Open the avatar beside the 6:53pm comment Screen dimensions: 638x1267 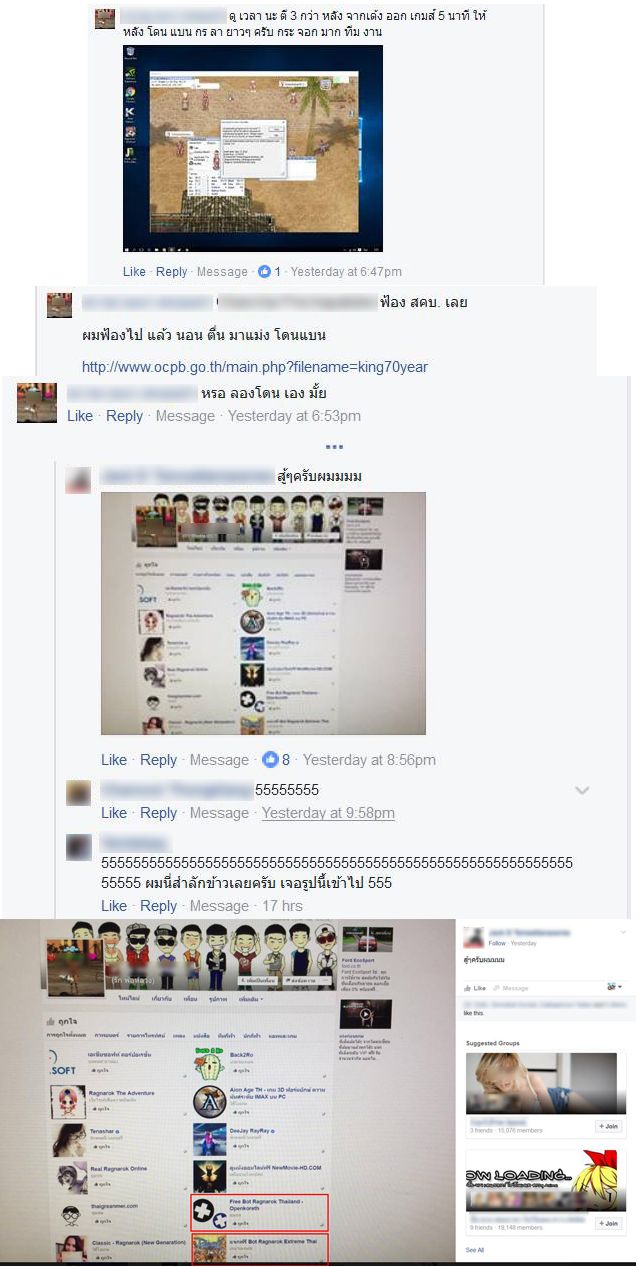[x=37, y=402]
